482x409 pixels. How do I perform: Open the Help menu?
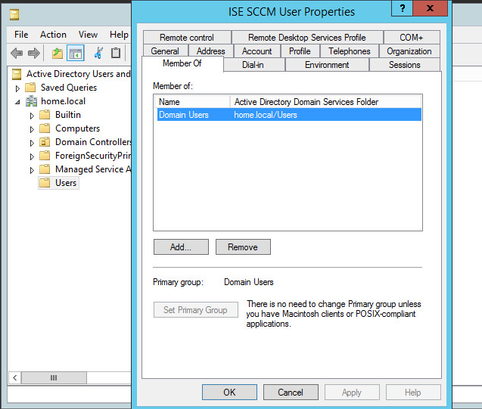(119, 35)
